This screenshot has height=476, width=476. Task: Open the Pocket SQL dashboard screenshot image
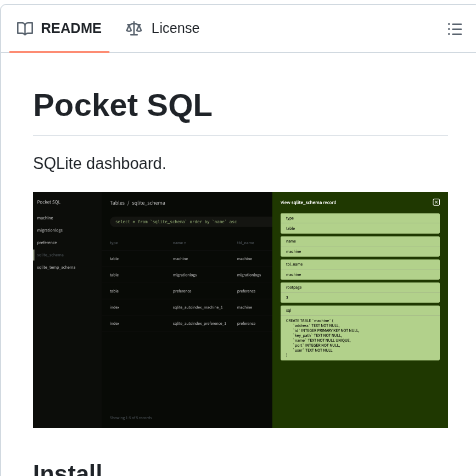[x=240, y=310]
